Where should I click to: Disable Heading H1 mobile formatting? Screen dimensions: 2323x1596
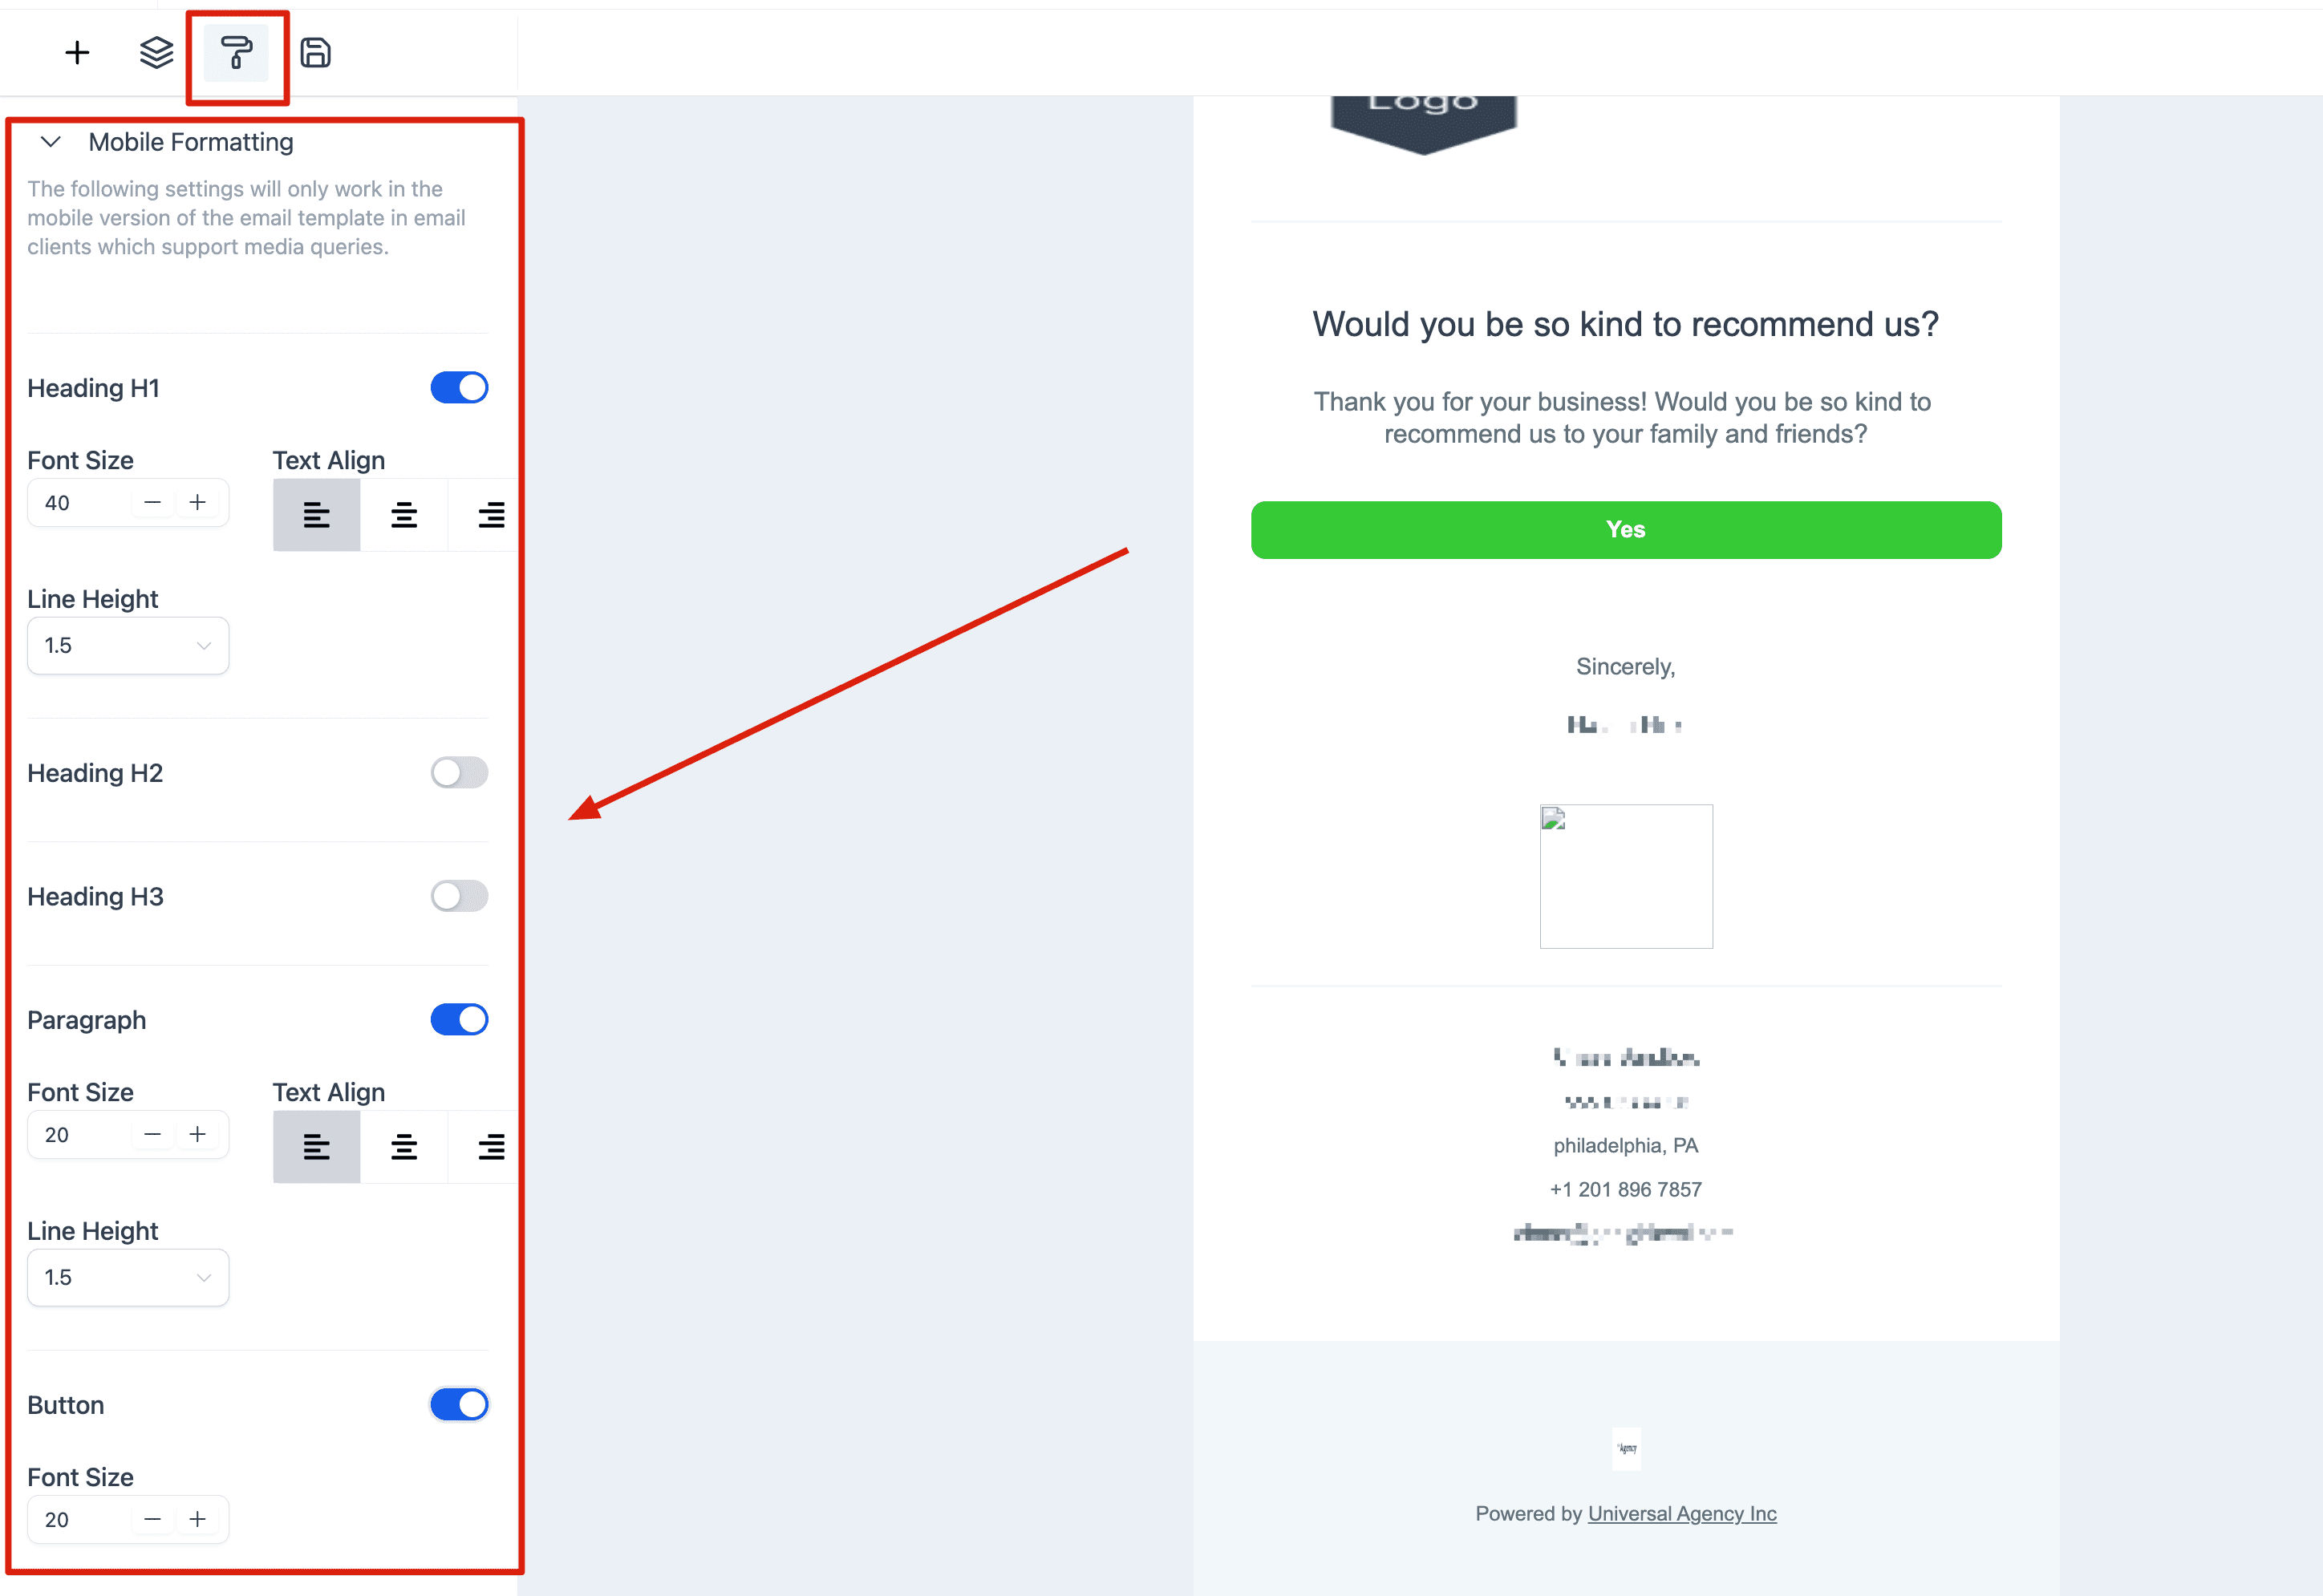click(x=459, y=387)
